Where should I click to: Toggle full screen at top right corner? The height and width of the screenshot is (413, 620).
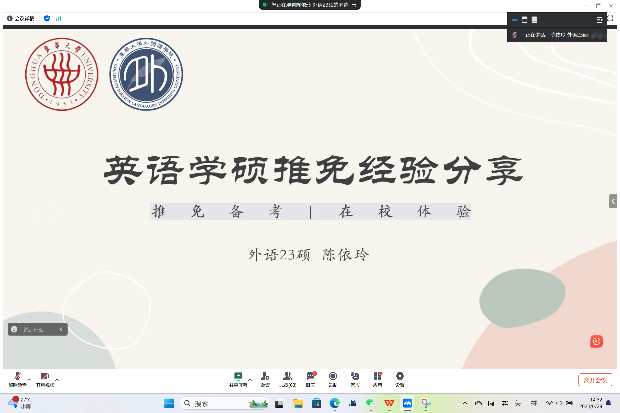[x=611, y=18]
